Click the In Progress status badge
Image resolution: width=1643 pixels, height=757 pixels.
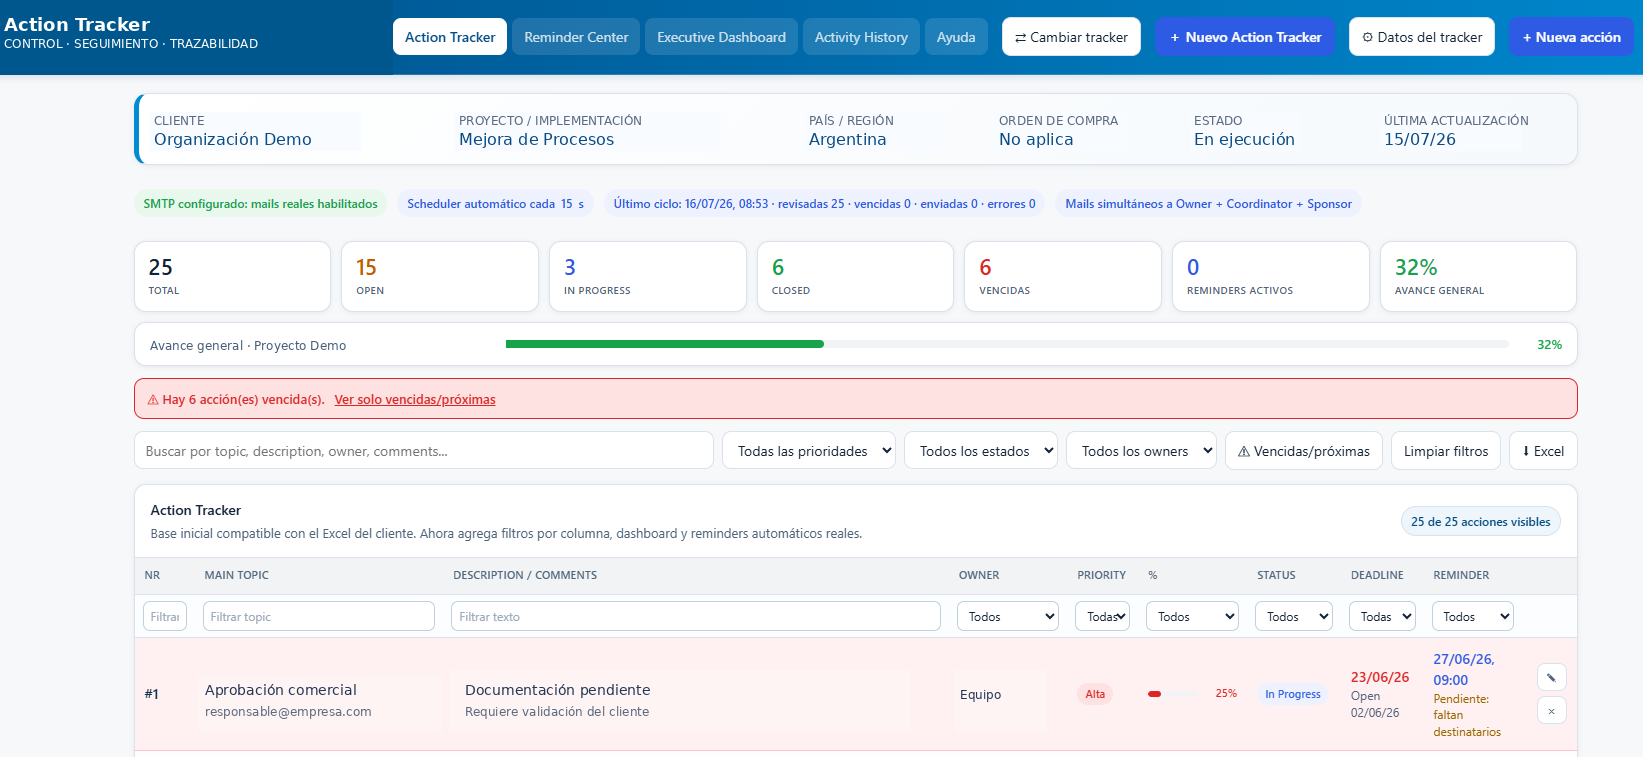point(1292,694)
